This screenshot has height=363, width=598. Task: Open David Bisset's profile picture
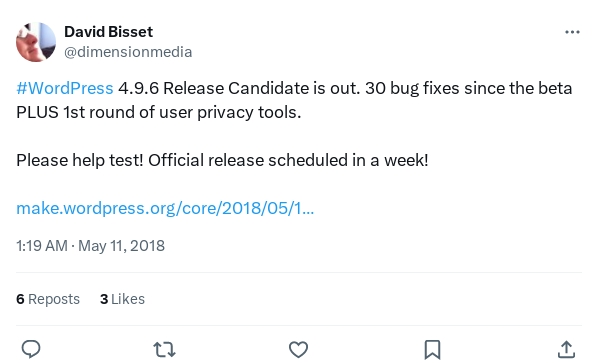pyautogui.click(x=36, y=42)
